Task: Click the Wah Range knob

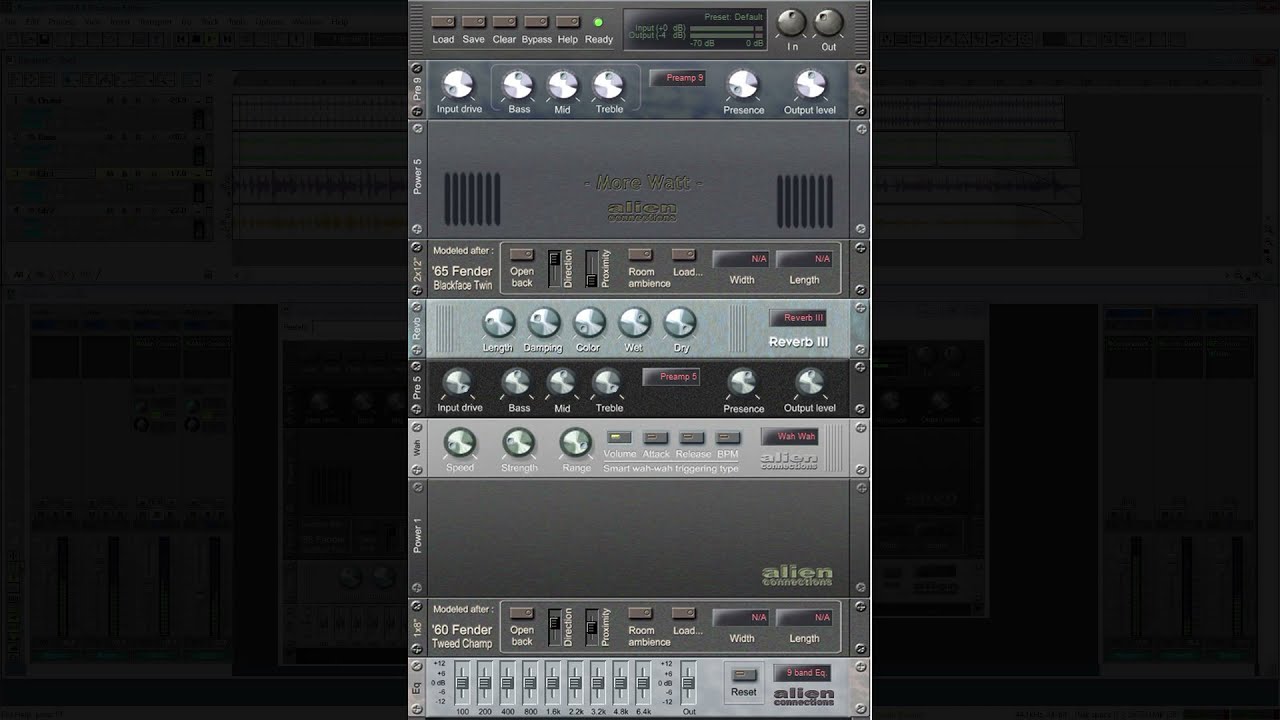Action: coord(576,443)
